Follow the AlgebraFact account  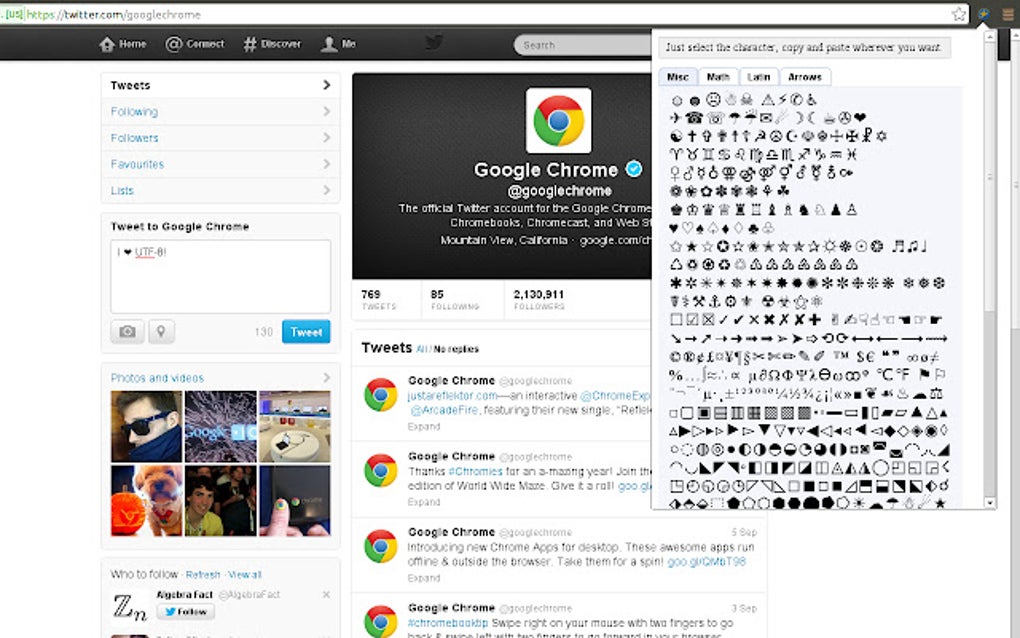coord(184,611)
